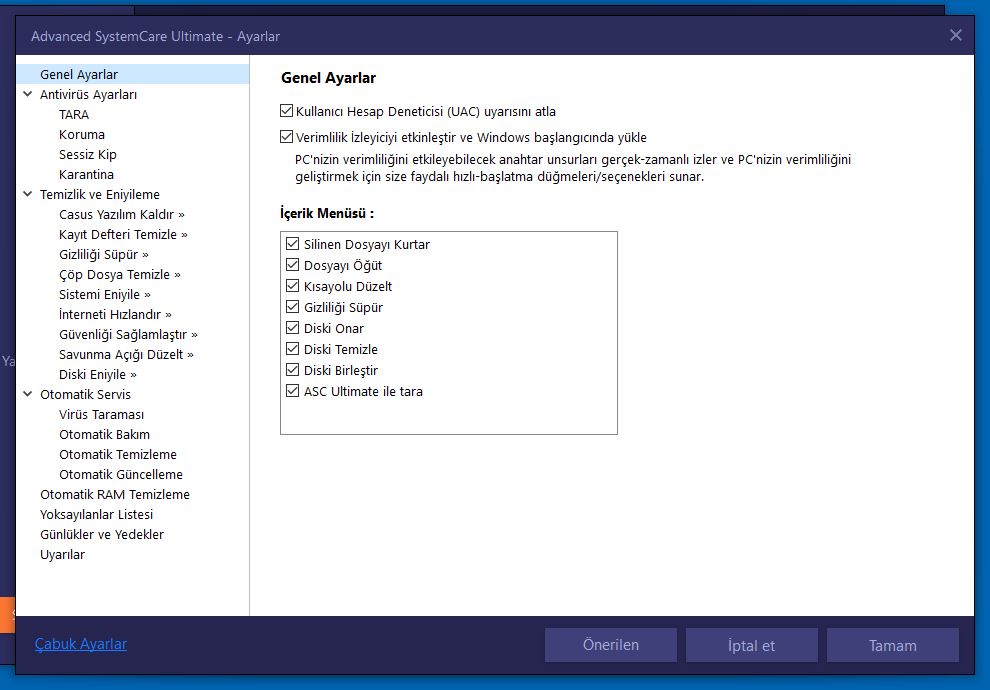
Task: Open Savunma Açığı Düzelt settings
Action: (x=126, y=355)
